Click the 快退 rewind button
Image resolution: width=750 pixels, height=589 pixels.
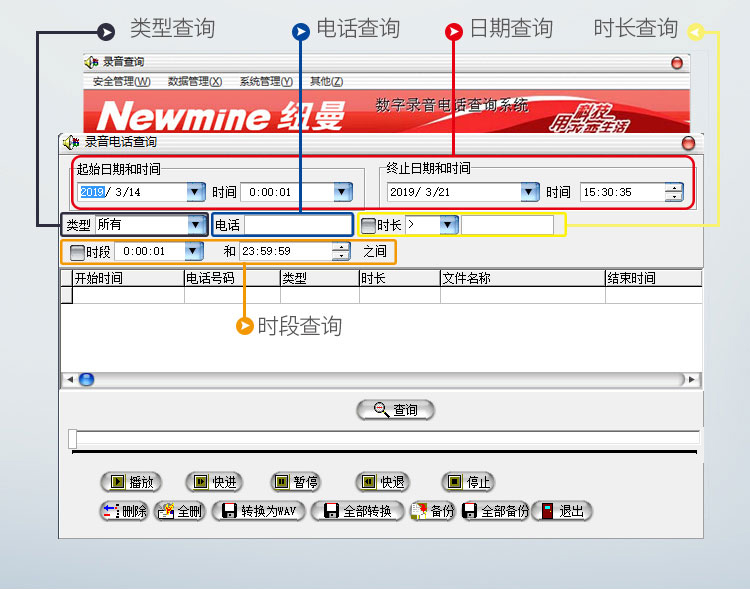(x=381, y=482)
